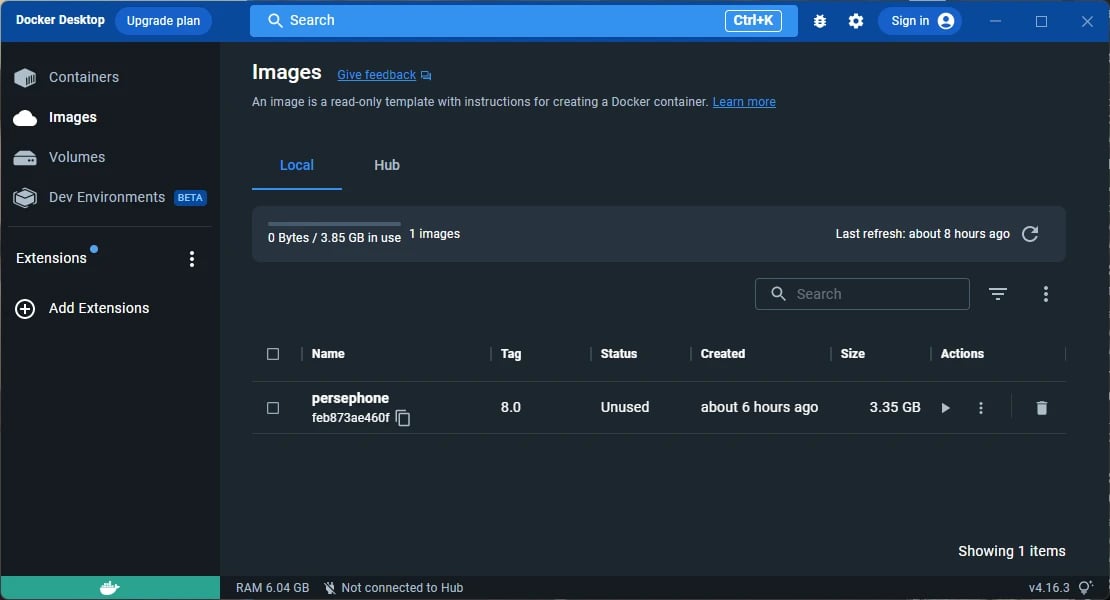
Task: Open the Containers section icon
Action: coord(25,77)
